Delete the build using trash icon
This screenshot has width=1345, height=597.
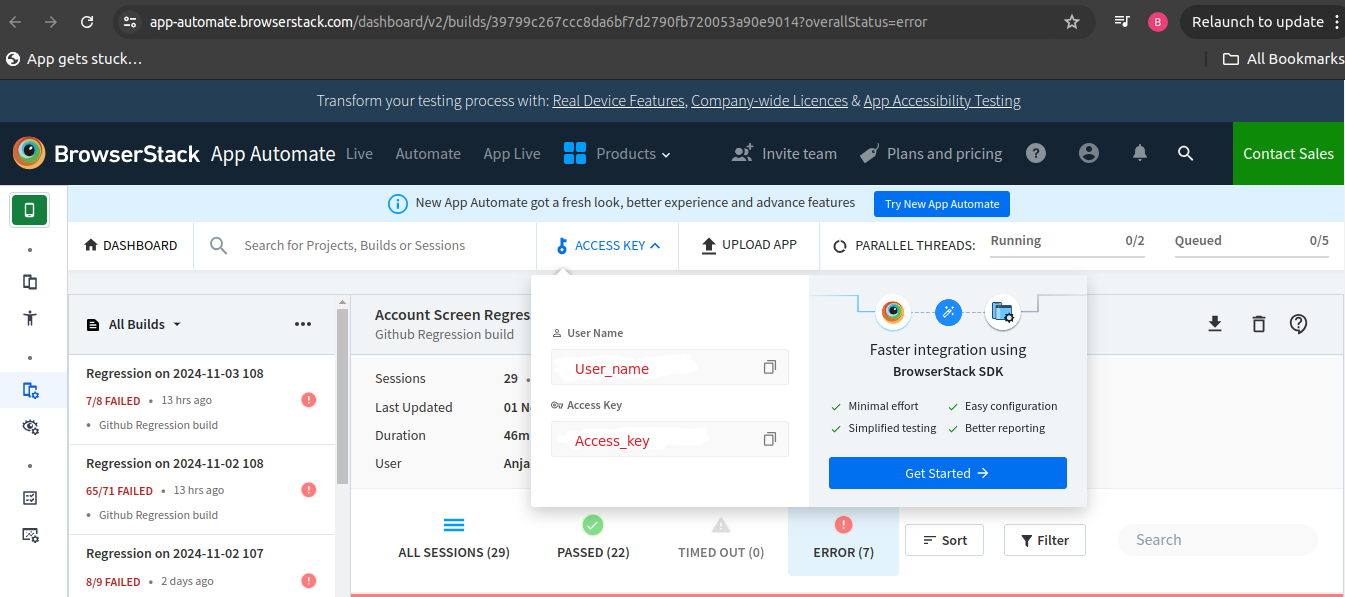[1259, 324]
